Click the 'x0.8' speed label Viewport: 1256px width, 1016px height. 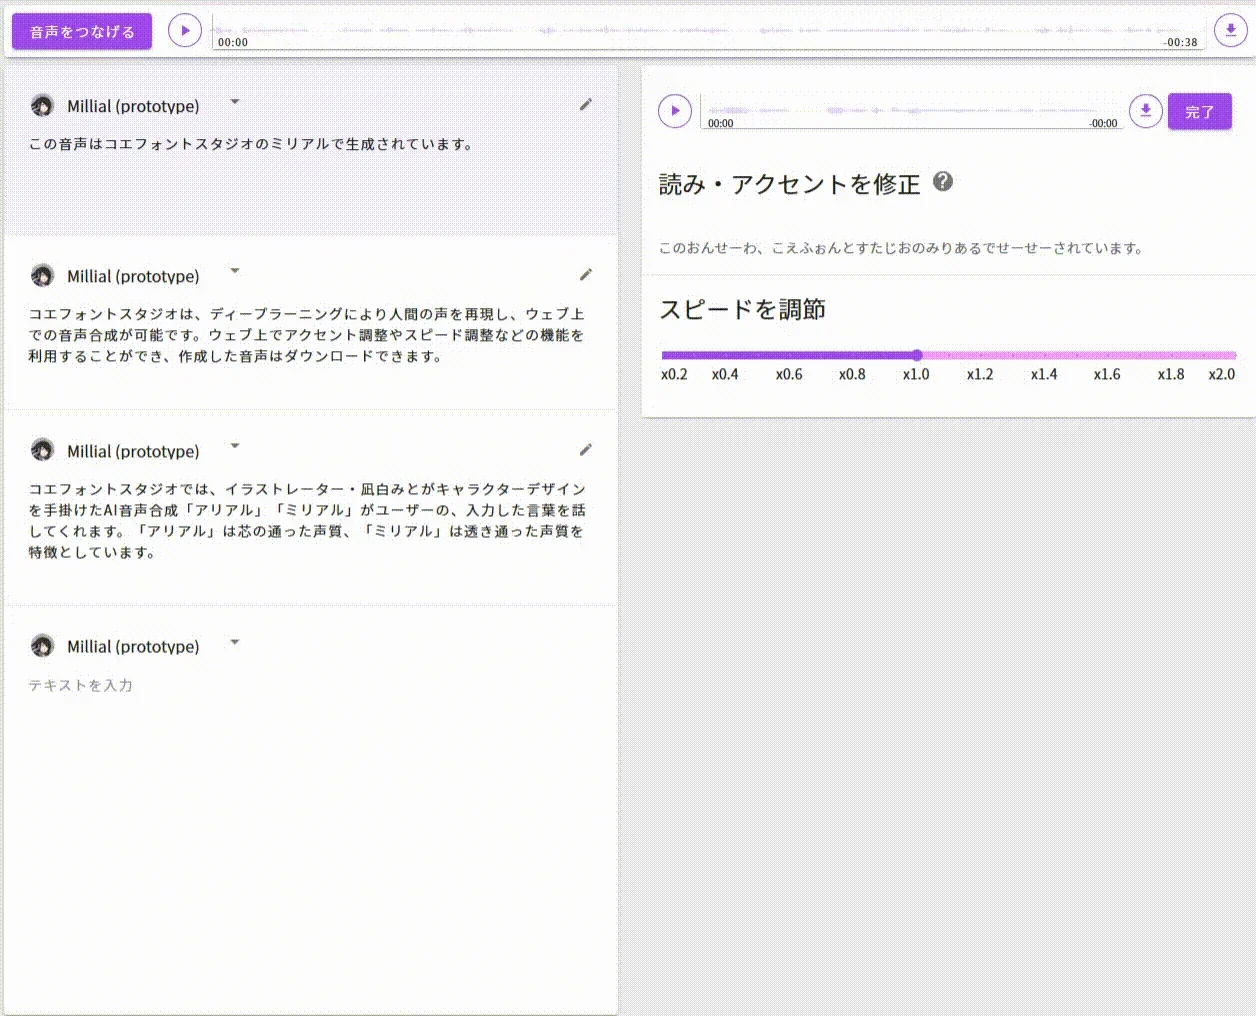pos(852,374)
